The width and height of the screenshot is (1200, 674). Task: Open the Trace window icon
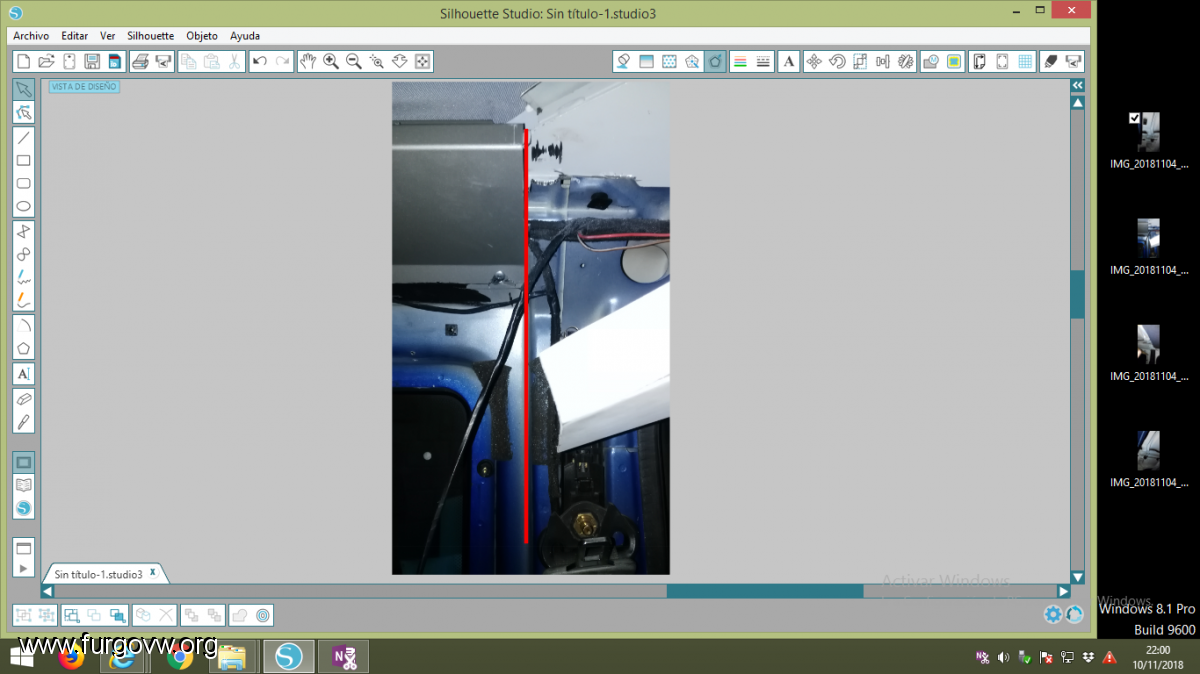(x=955, y=62)
